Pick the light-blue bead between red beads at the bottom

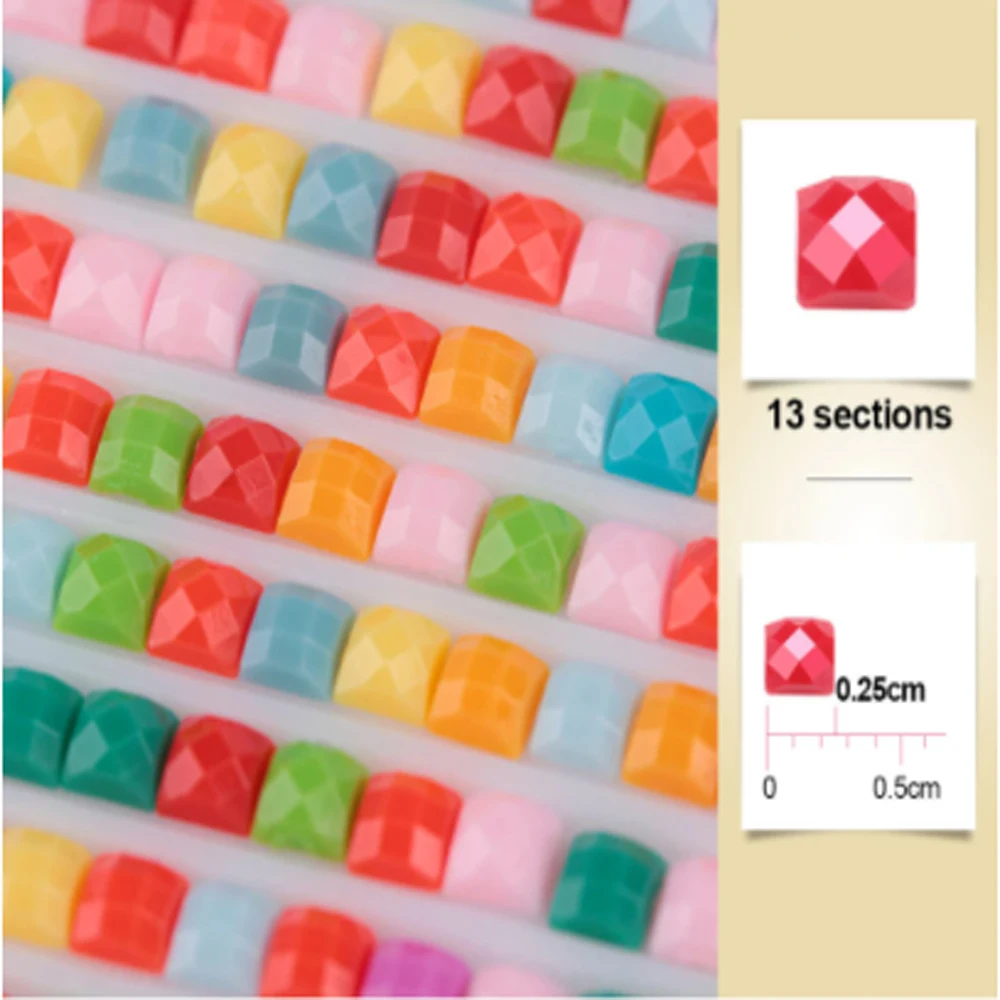pos(219,939)
